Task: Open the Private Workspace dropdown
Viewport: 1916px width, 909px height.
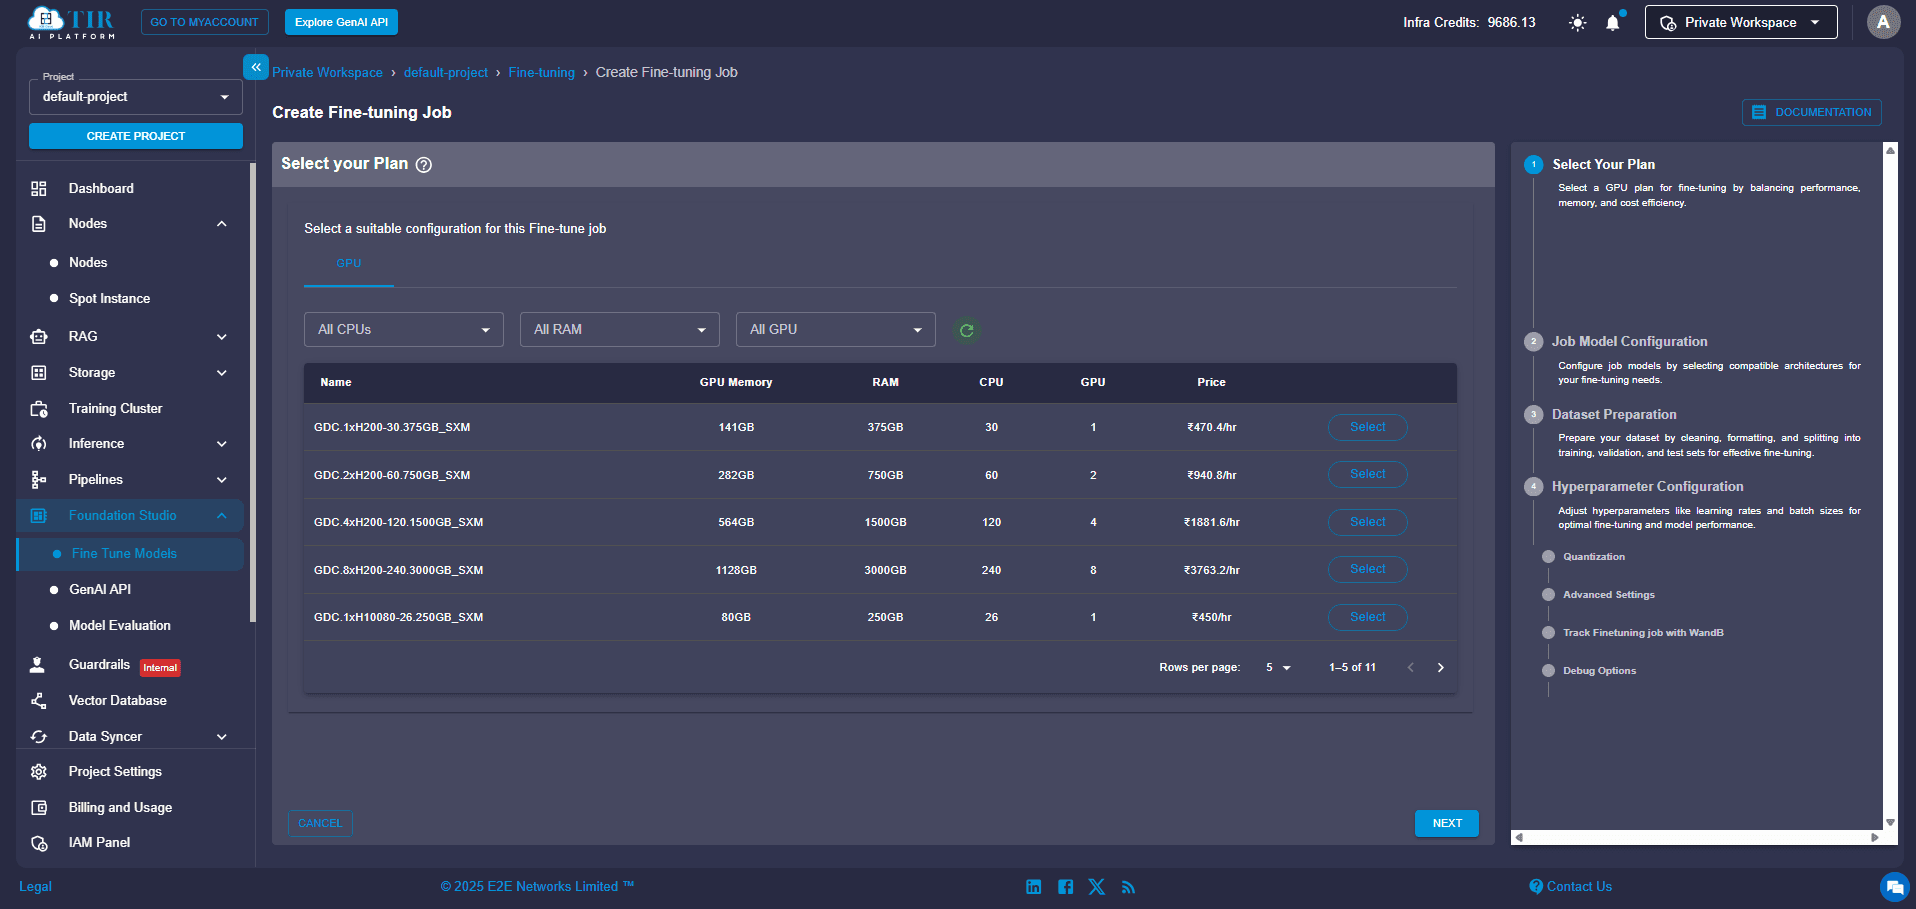Action: tap(1741, 22)
